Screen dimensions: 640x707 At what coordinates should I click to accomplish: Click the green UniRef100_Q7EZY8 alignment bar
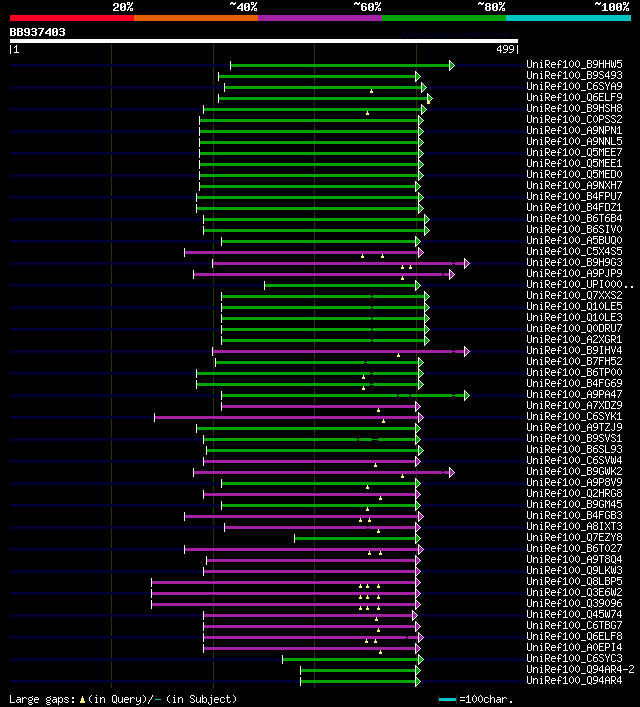355,538
